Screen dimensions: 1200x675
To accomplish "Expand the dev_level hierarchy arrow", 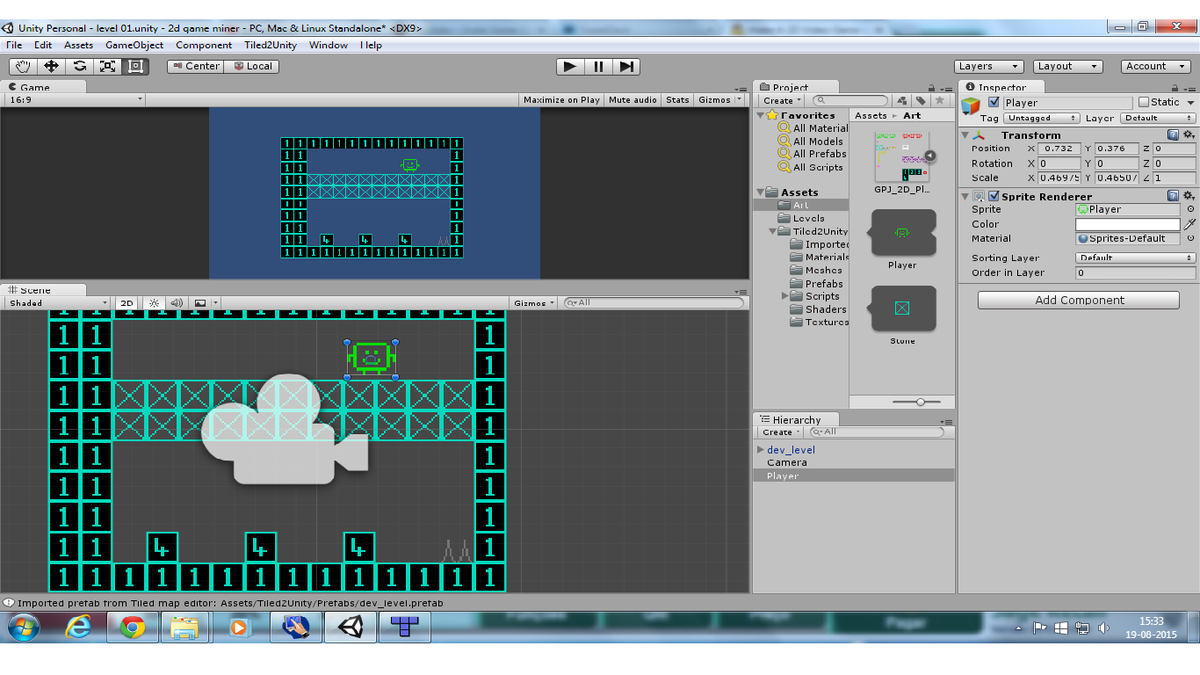I will 760,450.
